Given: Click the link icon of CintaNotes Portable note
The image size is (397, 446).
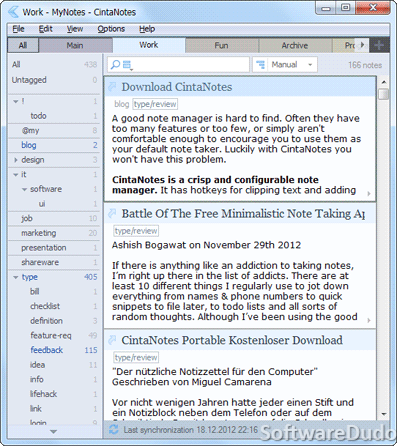Looking at the screenshot, I should 112,340.
